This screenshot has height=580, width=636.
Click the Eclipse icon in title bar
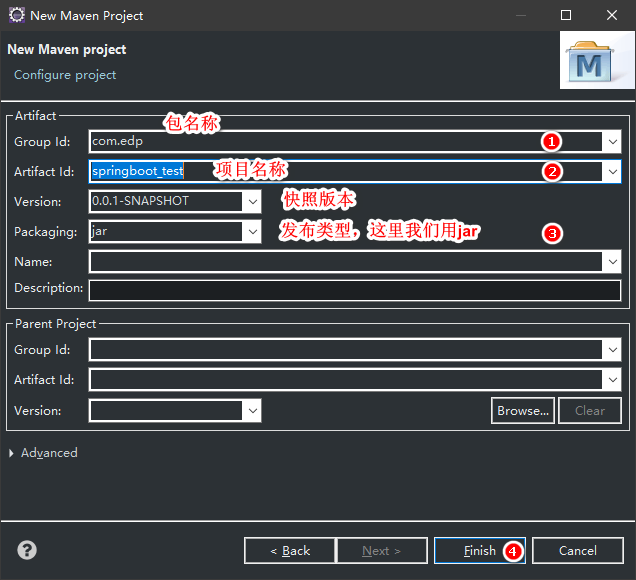(17, 15)
